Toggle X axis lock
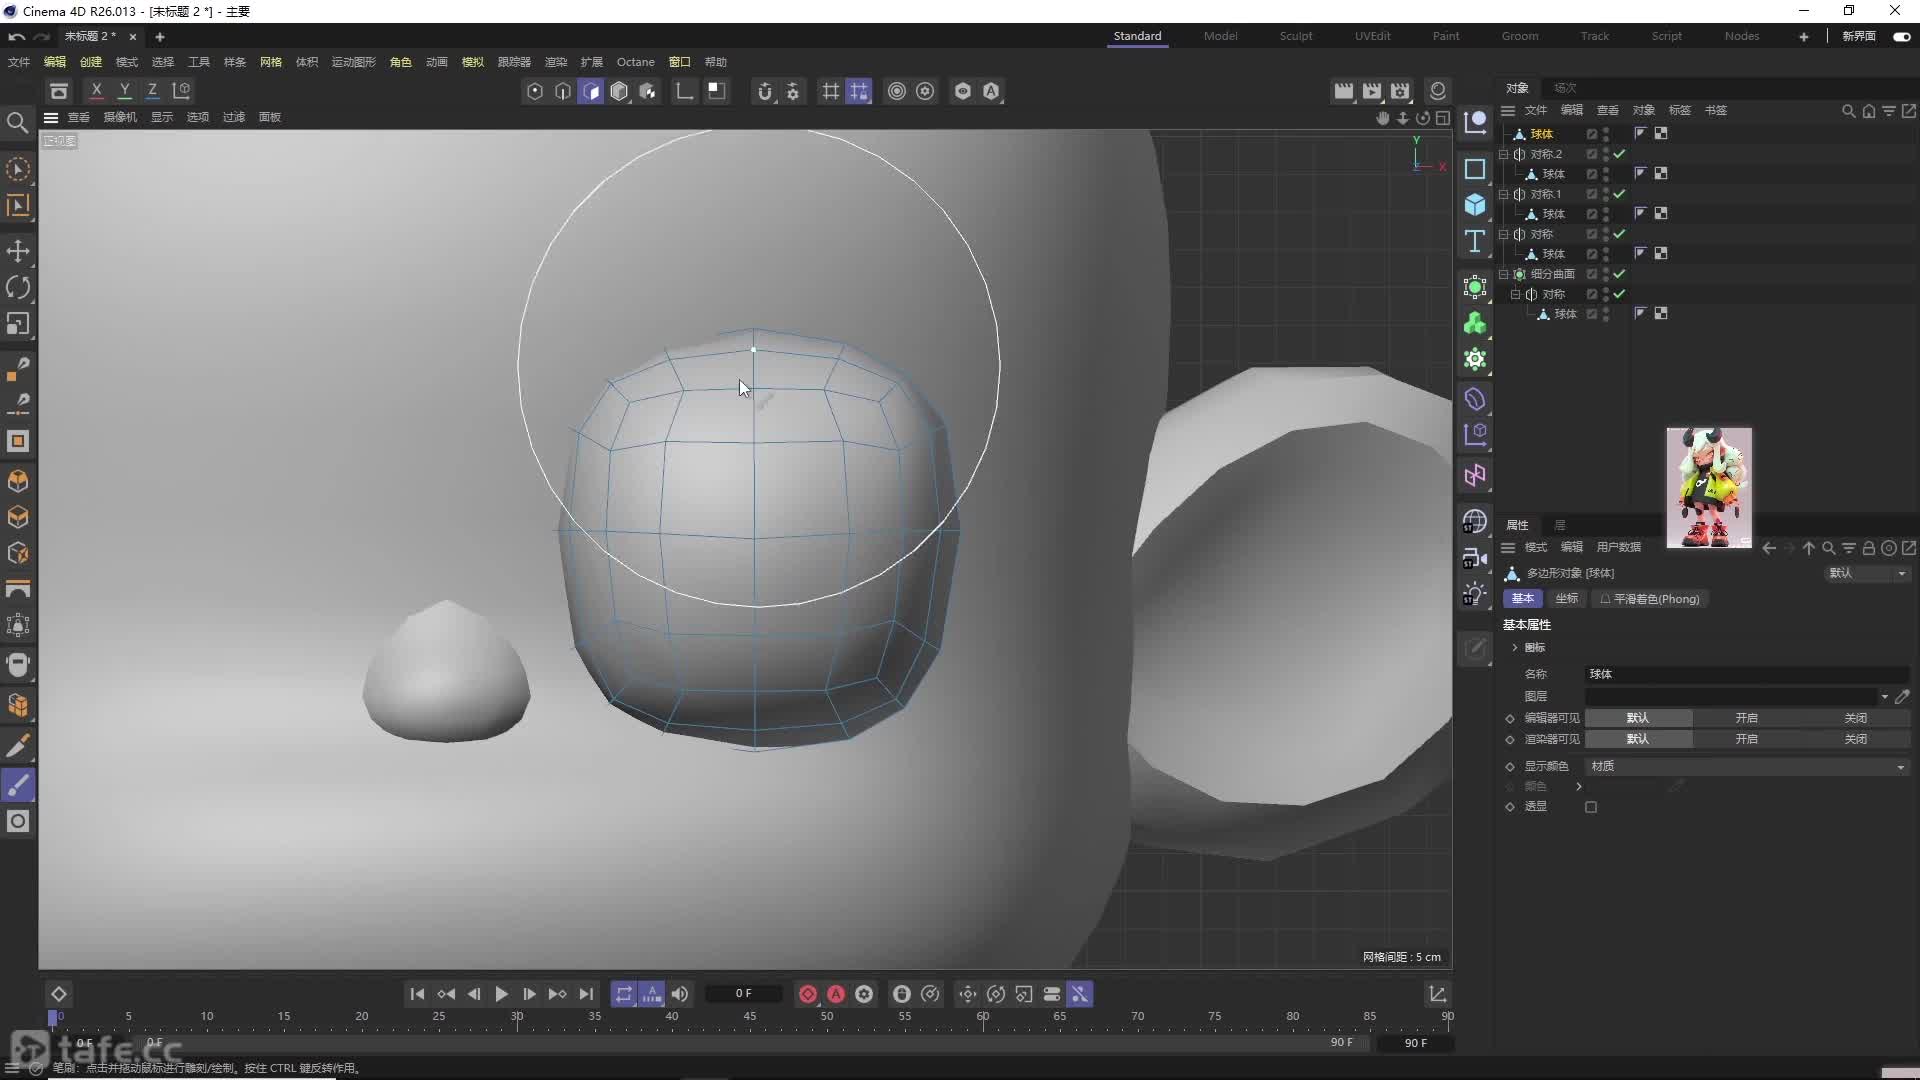Screen dimensions: 1920x1080 coord(96,91)
